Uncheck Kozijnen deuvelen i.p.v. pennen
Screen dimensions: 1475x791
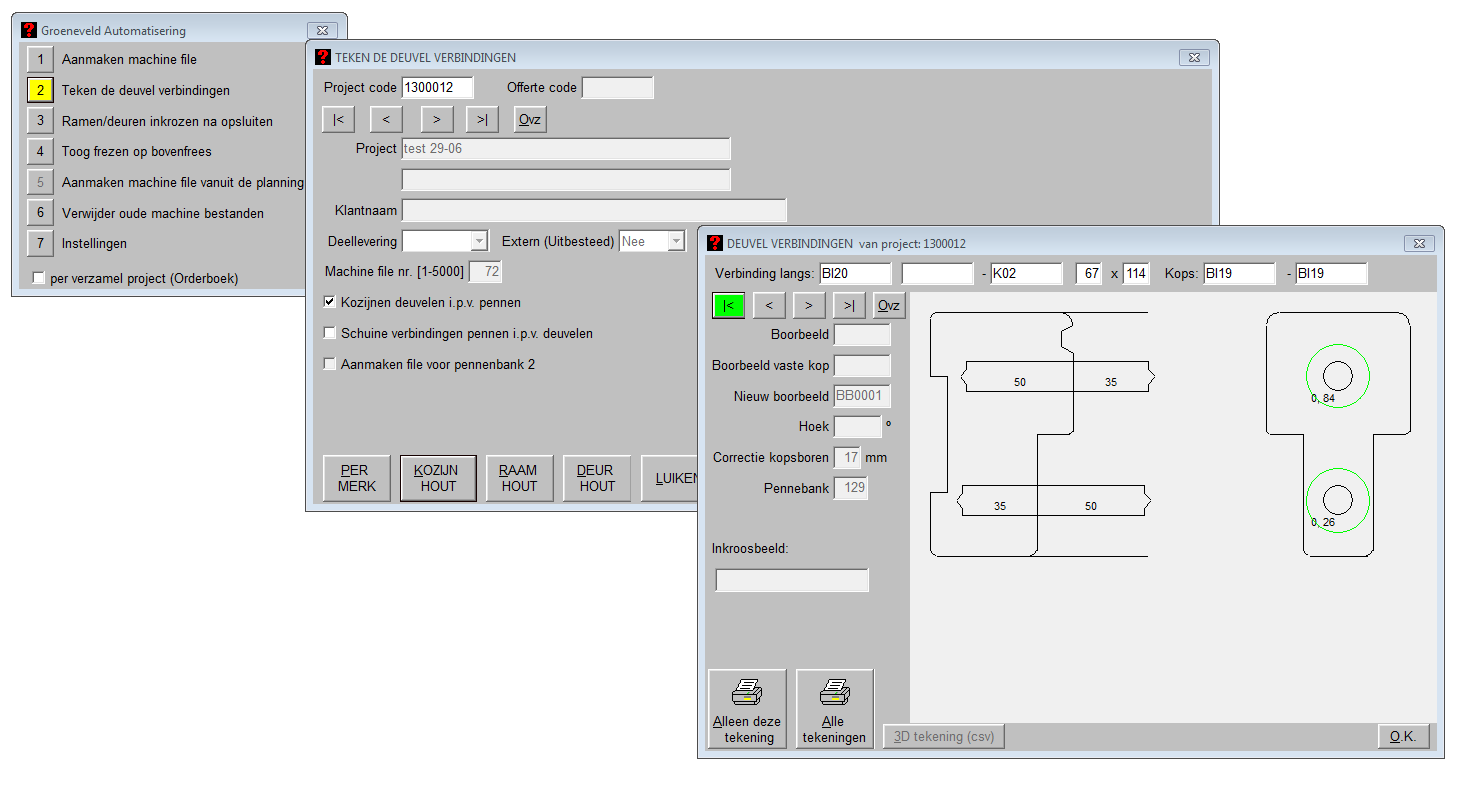(330, 302)
